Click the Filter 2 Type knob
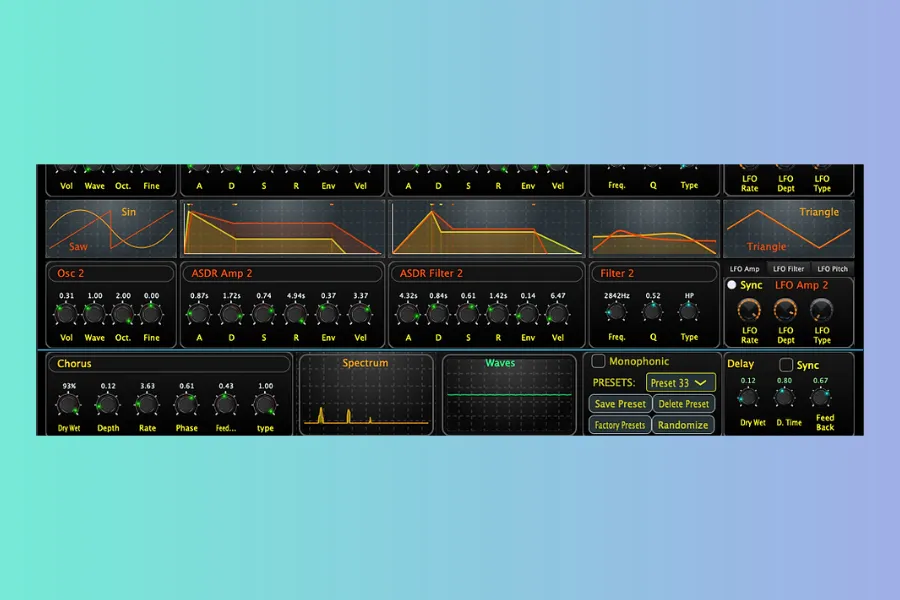The width and height of the screenshot is (900, 600). [689, 314]
